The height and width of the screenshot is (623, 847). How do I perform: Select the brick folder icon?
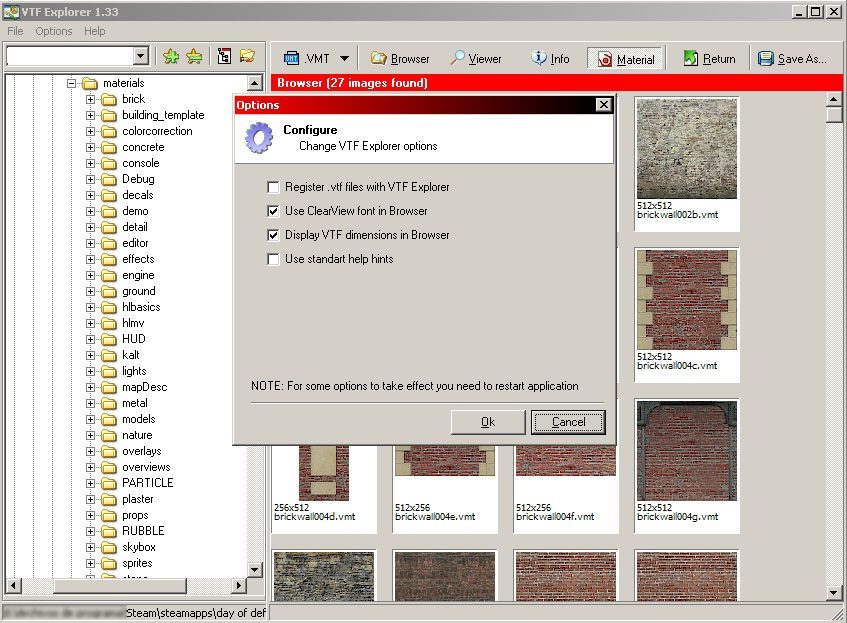pos(109,99)
